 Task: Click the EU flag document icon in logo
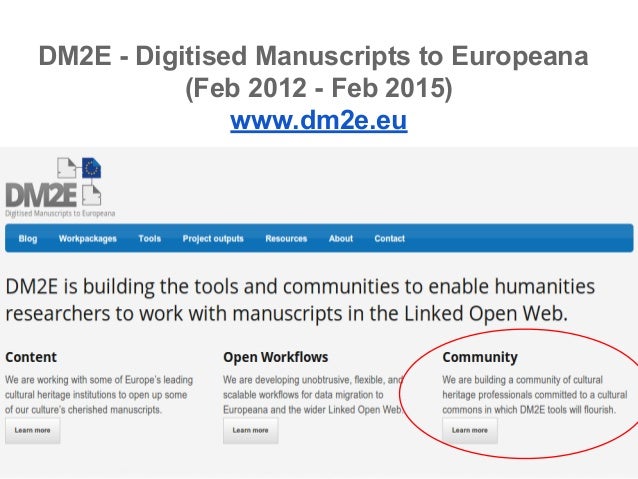coord(91,168)
